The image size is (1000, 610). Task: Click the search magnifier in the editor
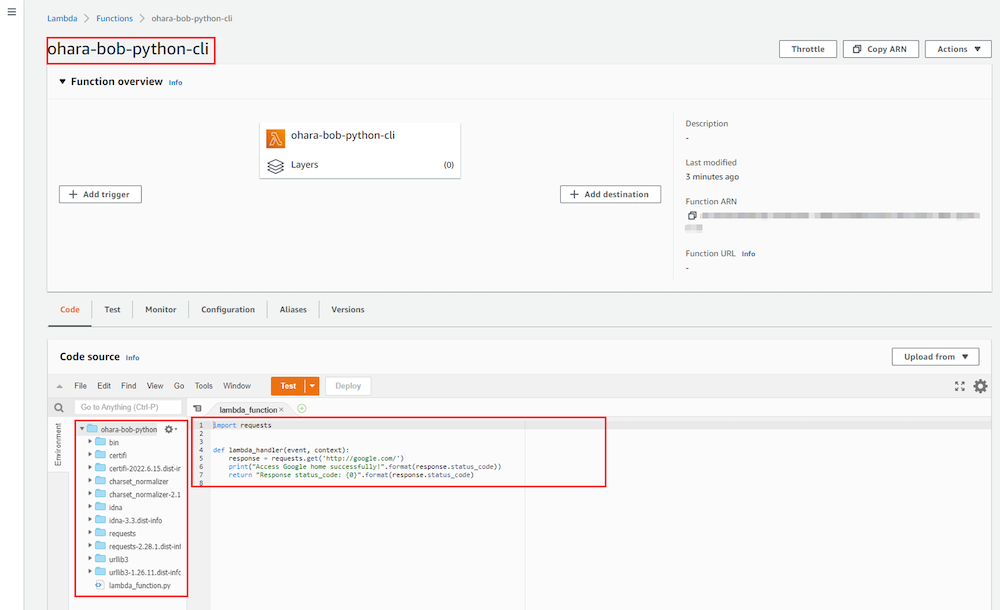(x=59, y=408)
